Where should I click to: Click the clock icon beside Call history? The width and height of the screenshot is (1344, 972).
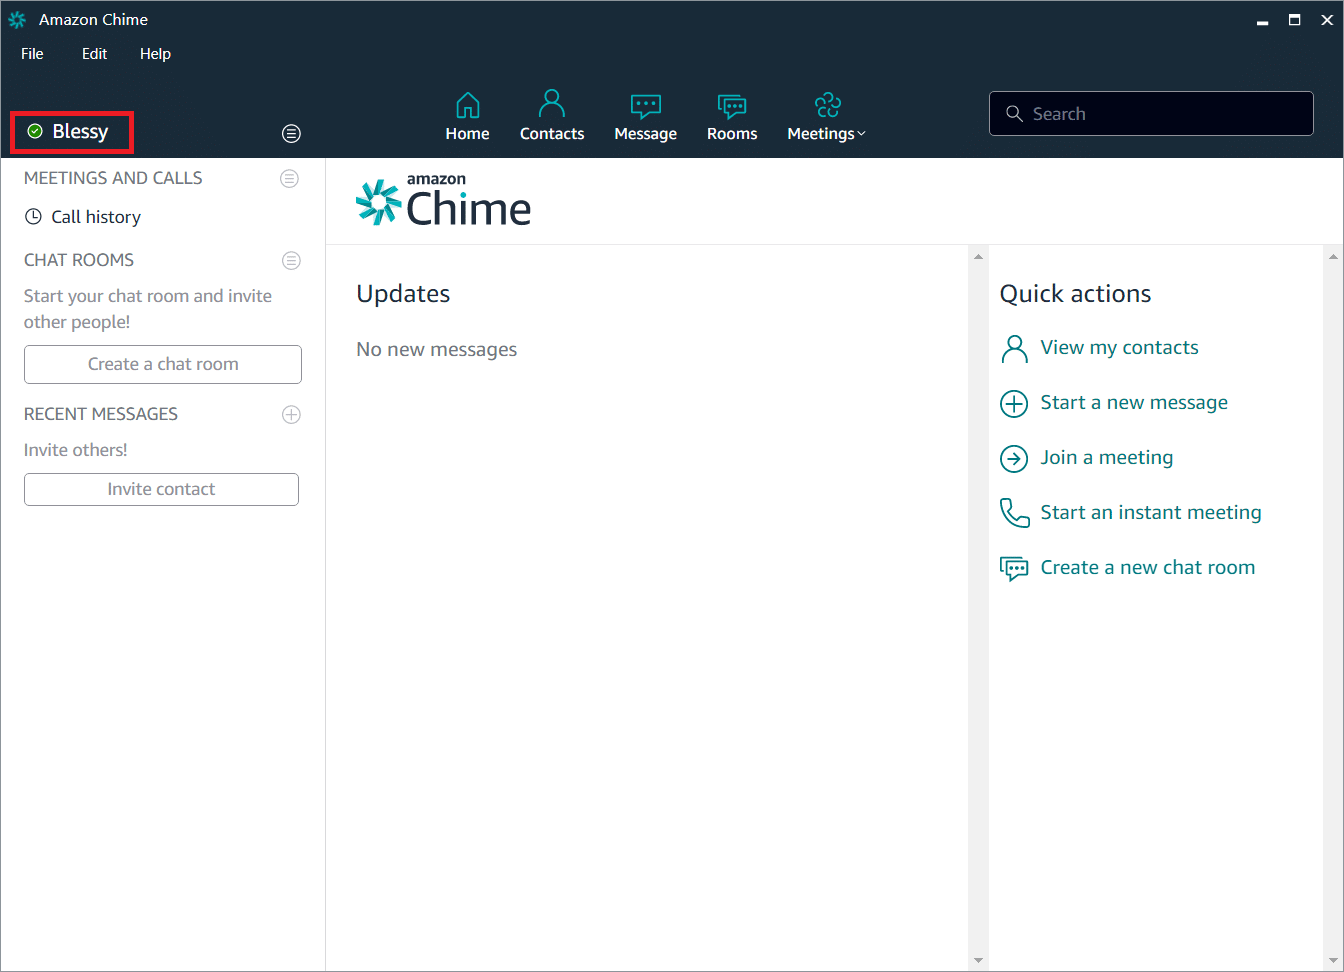[33, 217]
